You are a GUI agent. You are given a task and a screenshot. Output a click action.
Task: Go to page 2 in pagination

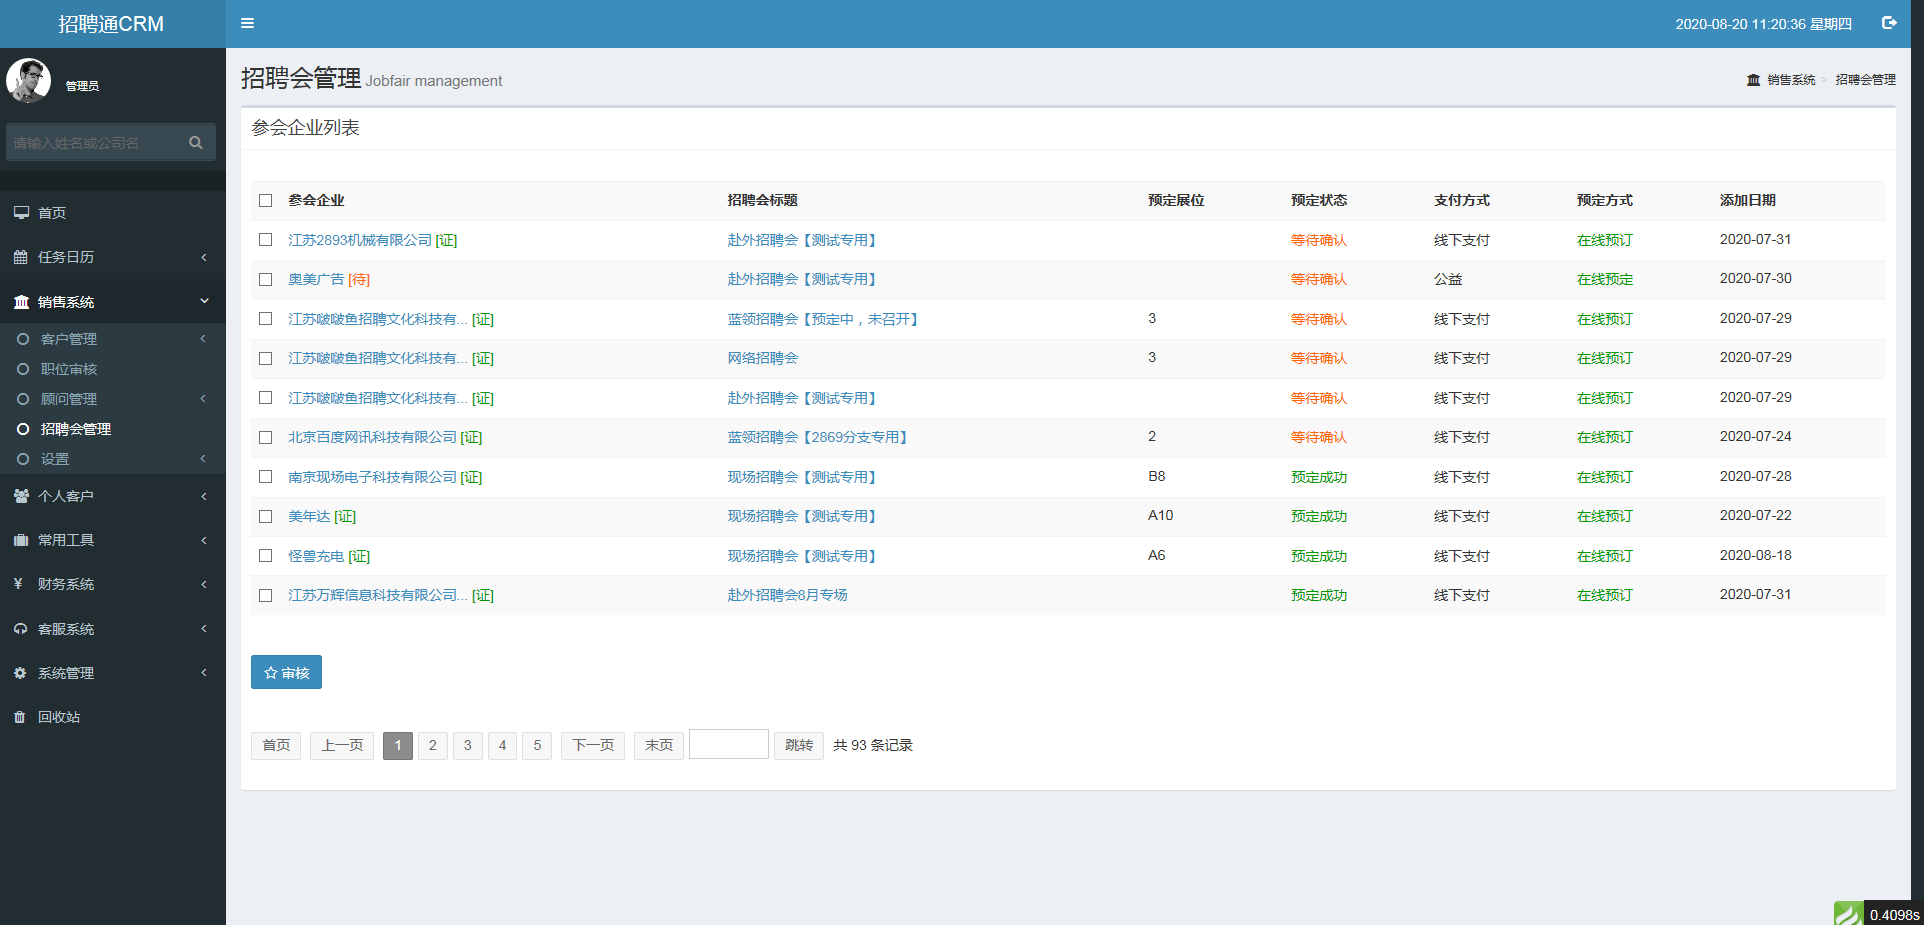432,745
